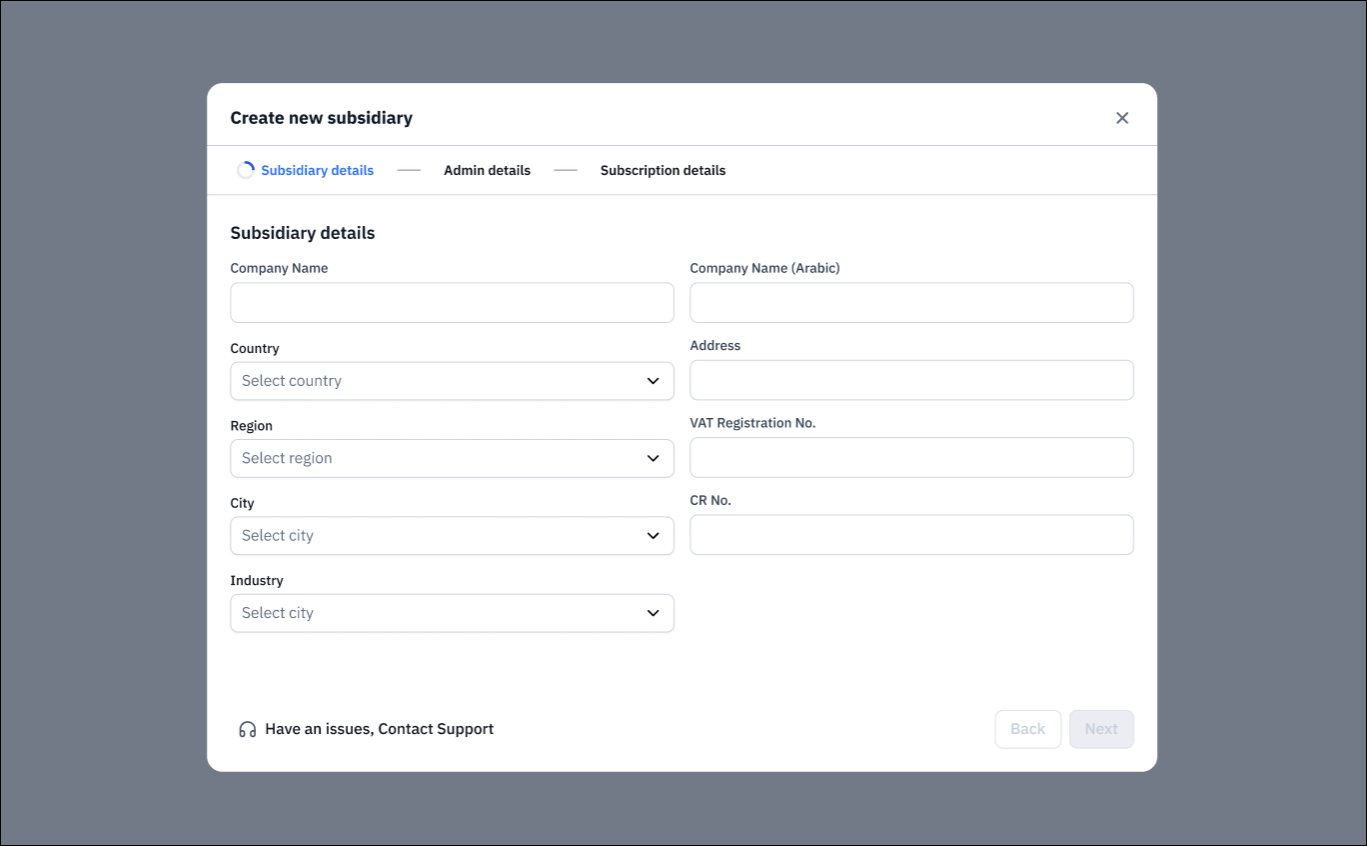
Task: Click the City field's chevron icon
Action: (653, 535)
